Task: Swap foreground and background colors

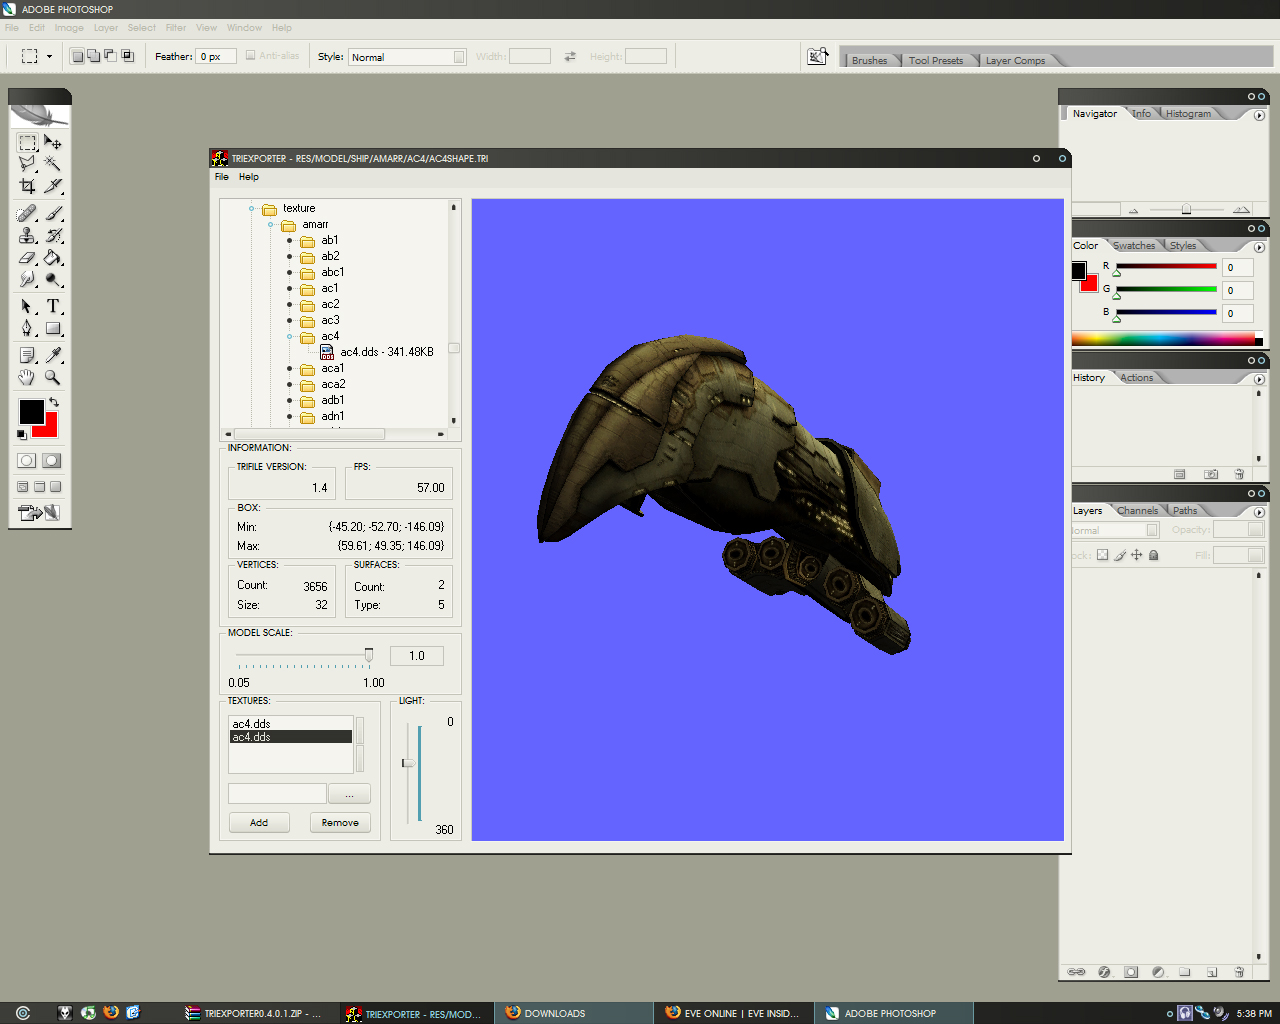Action: click(54, 401)
